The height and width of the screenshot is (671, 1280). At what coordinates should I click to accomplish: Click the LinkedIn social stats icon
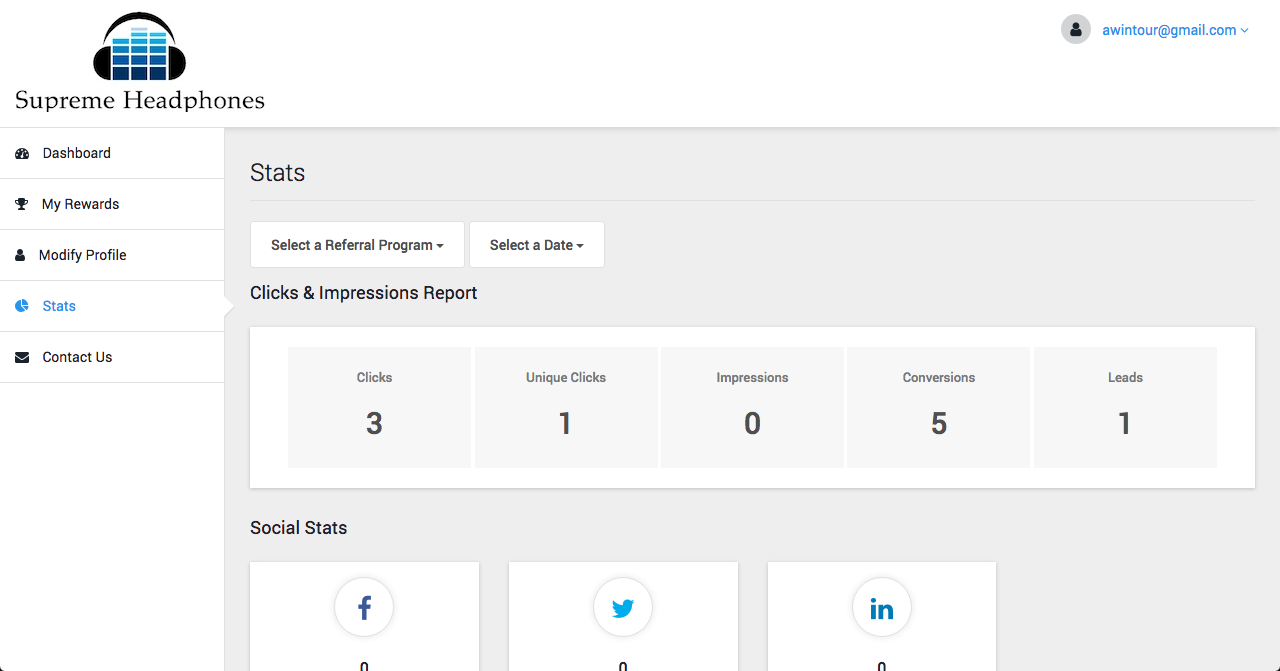coord(881,608)
